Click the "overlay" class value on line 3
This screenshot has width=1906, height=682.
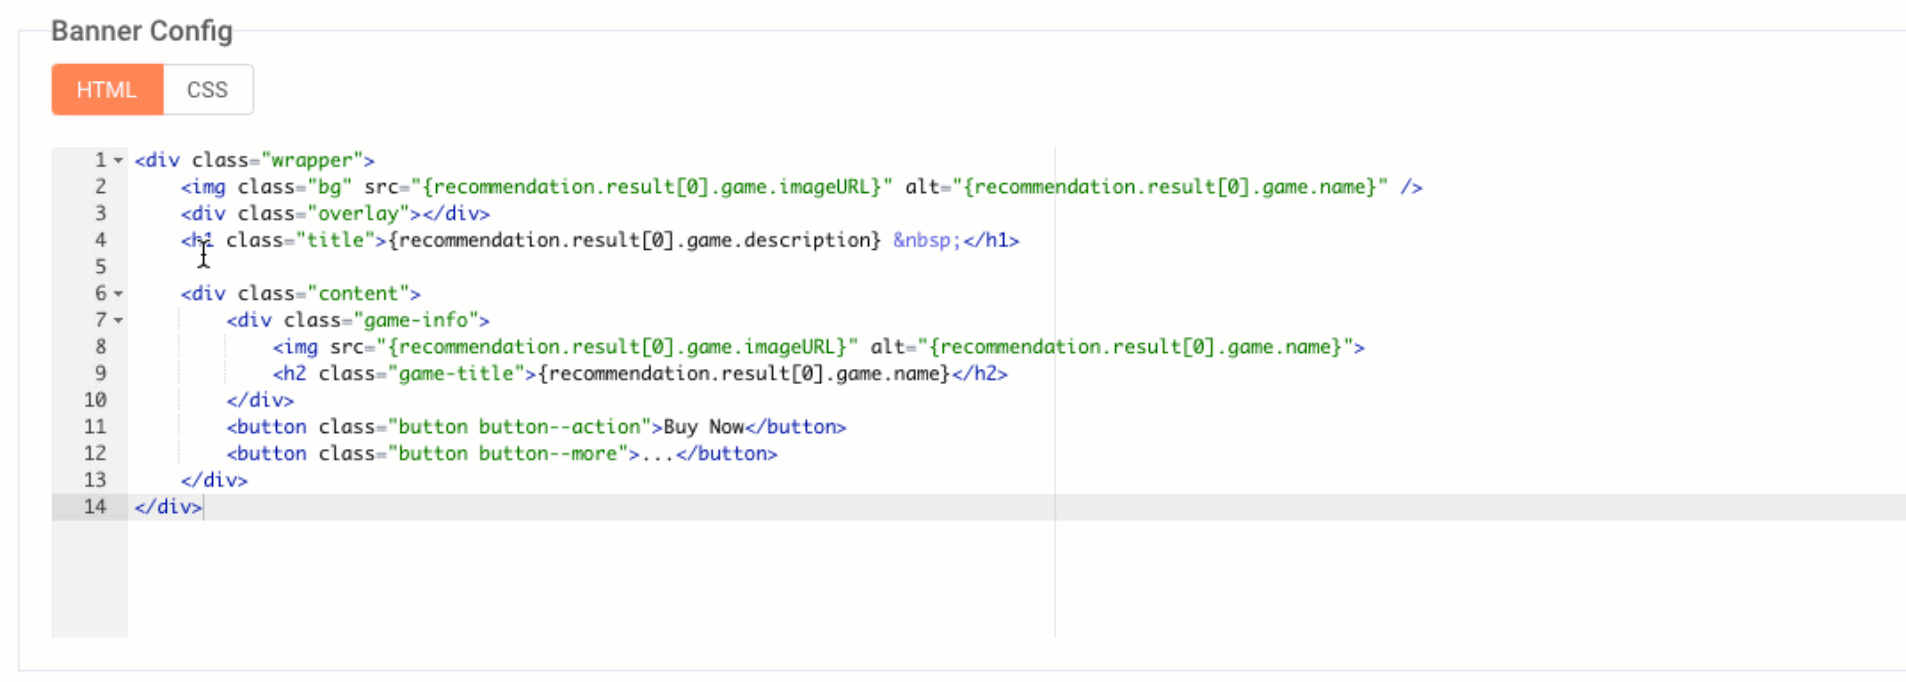(358, 214)
